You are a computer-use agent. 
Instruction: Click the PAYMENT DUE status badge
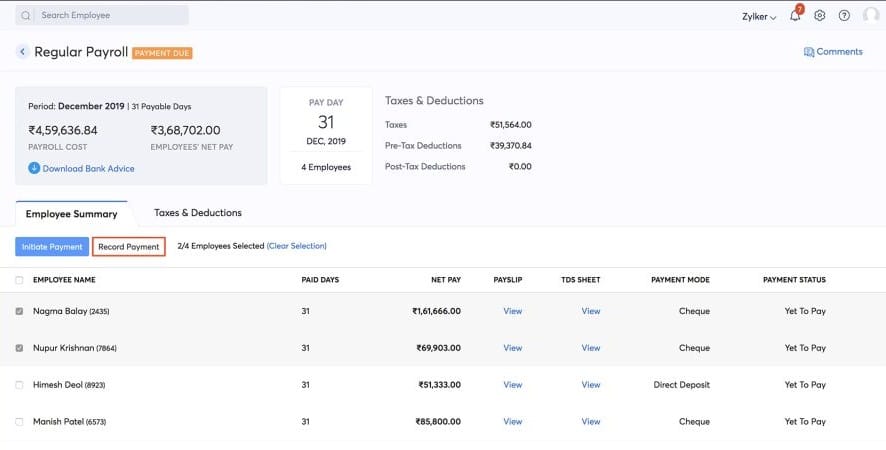coord(162,53)
